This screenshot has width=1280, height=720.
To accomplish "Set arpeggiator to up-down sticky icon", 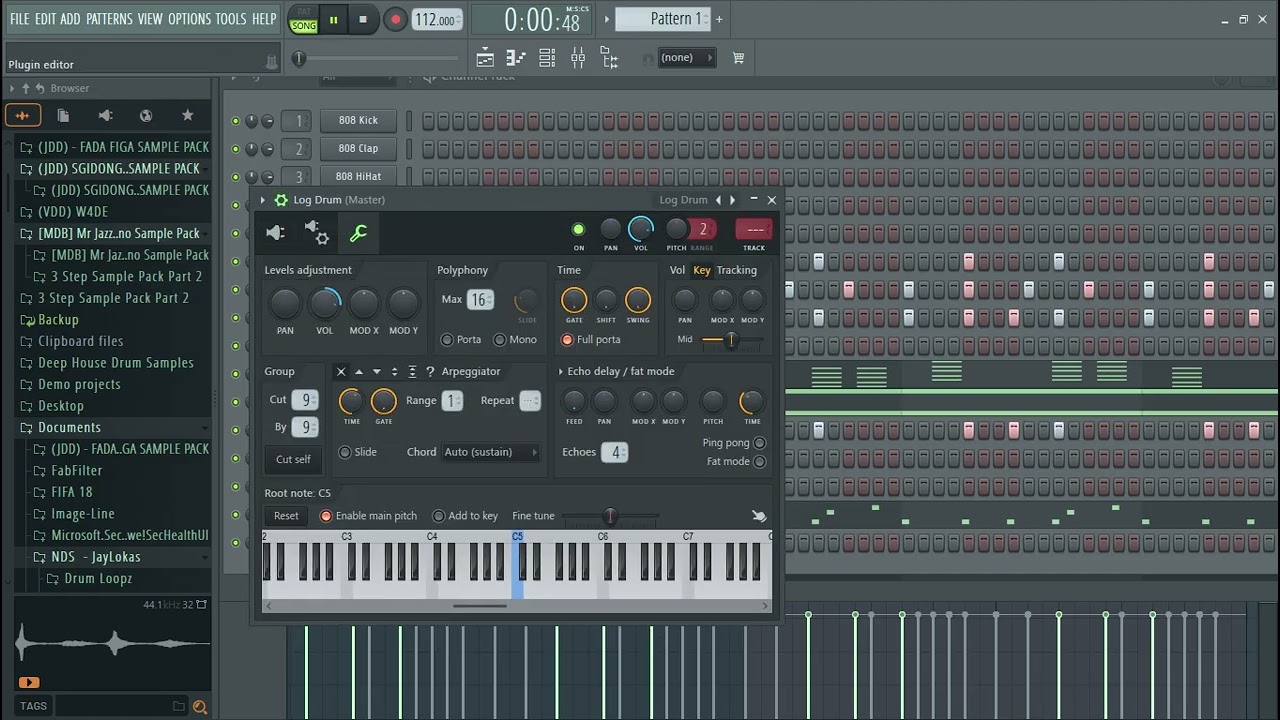I will pyautogui.click(x=413, y=371).
